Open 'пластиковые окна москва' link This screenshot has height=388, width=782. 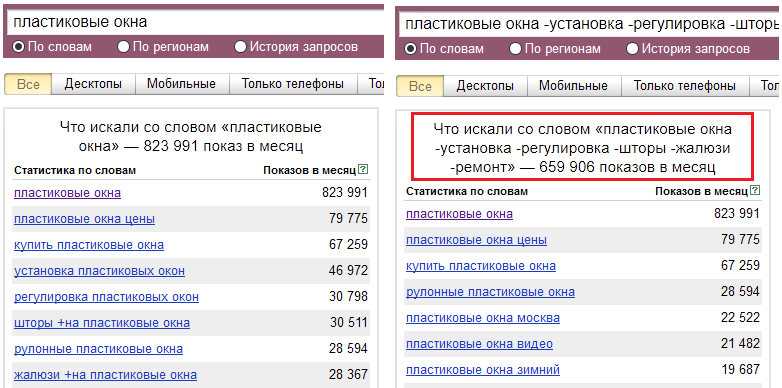483,318
